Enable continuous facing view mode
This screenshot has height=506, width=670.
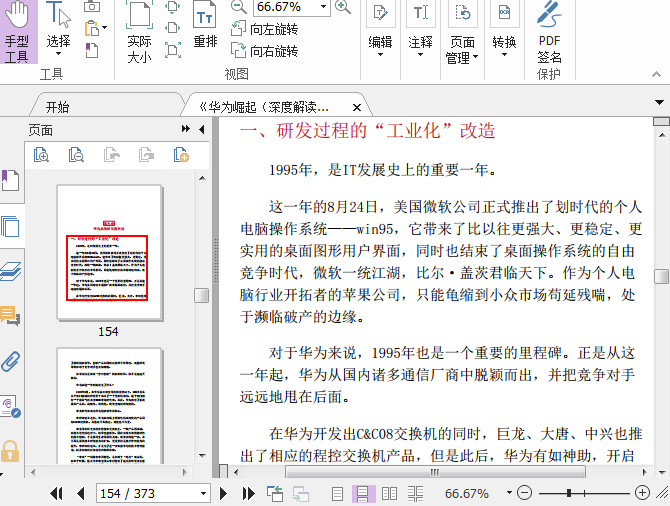pos(415,494)
